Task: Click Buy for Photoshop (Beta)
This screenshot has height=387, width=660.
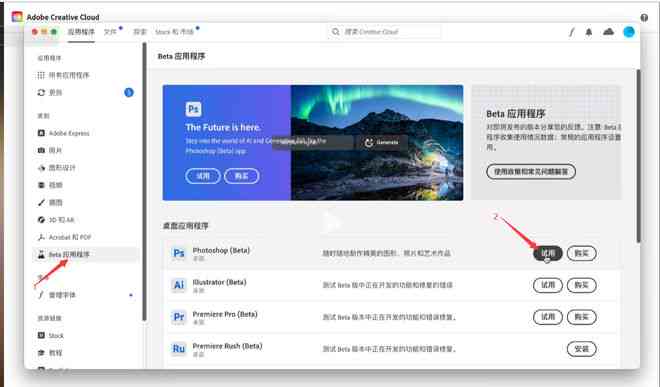Action: 581,253
